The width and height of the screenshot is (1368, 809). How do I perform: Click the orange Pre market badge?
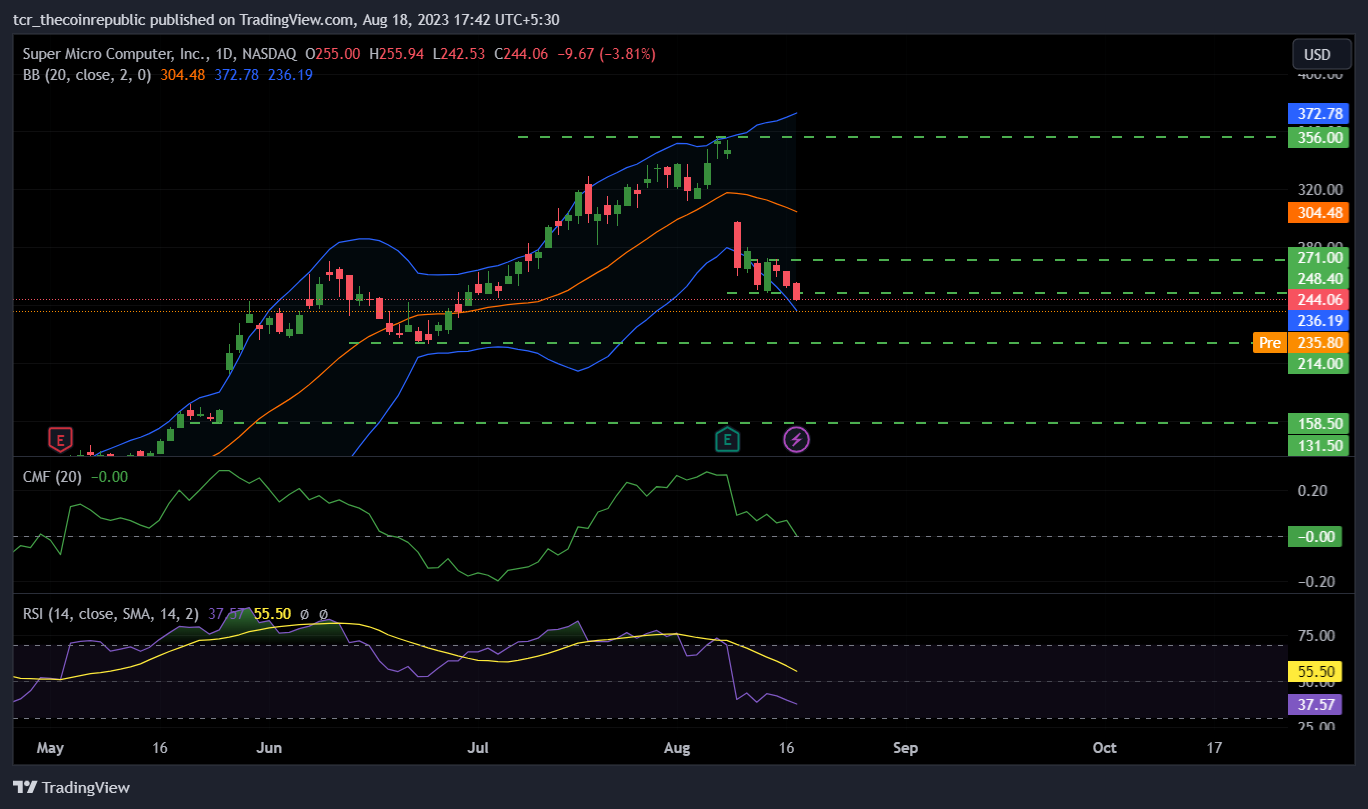(1269, 343)
